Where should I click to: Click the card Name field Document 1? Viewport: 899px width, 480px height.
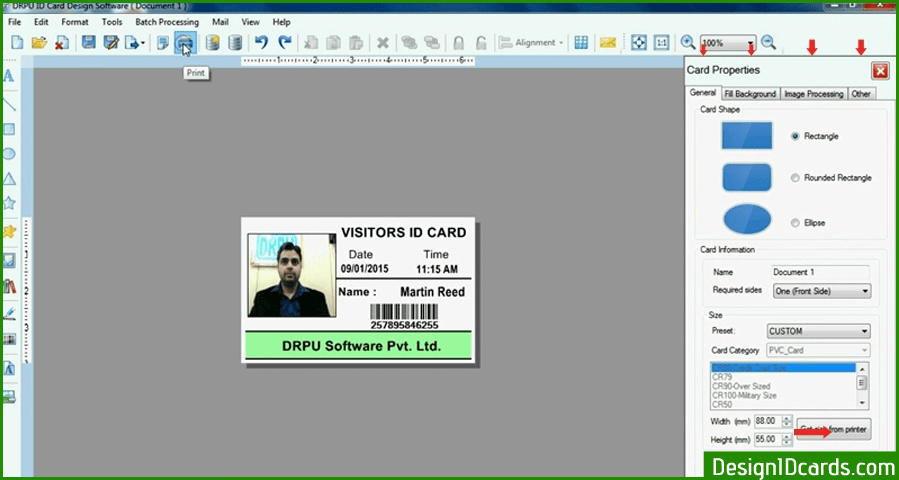coord(820,272)
